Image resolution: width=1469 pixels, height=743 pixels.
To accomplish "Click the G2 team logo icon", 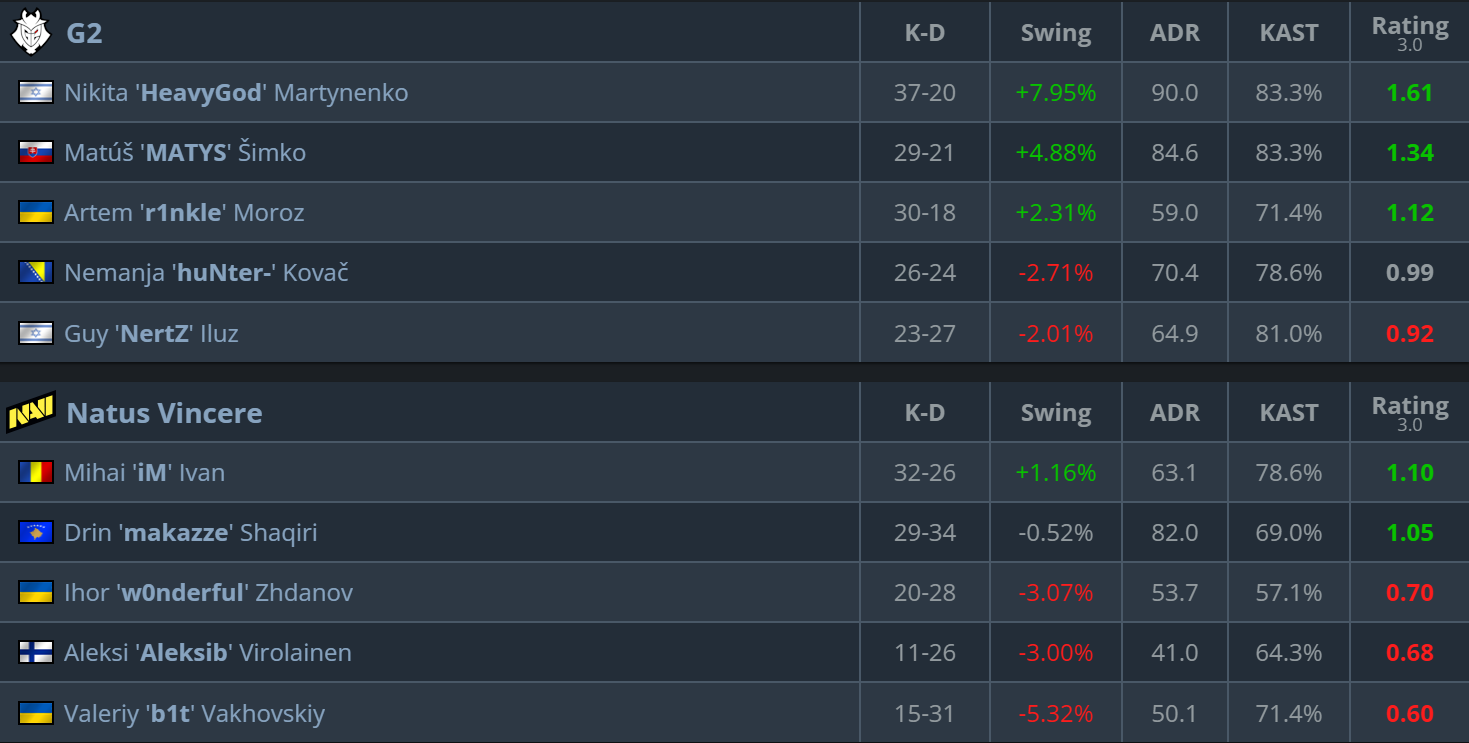I will 30,32.
